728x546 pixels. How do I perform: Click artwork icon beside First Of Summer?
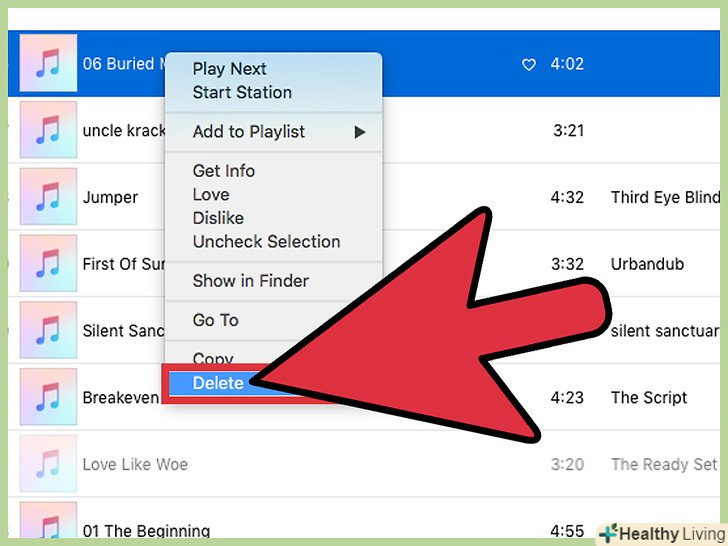(x=48, y=264)
